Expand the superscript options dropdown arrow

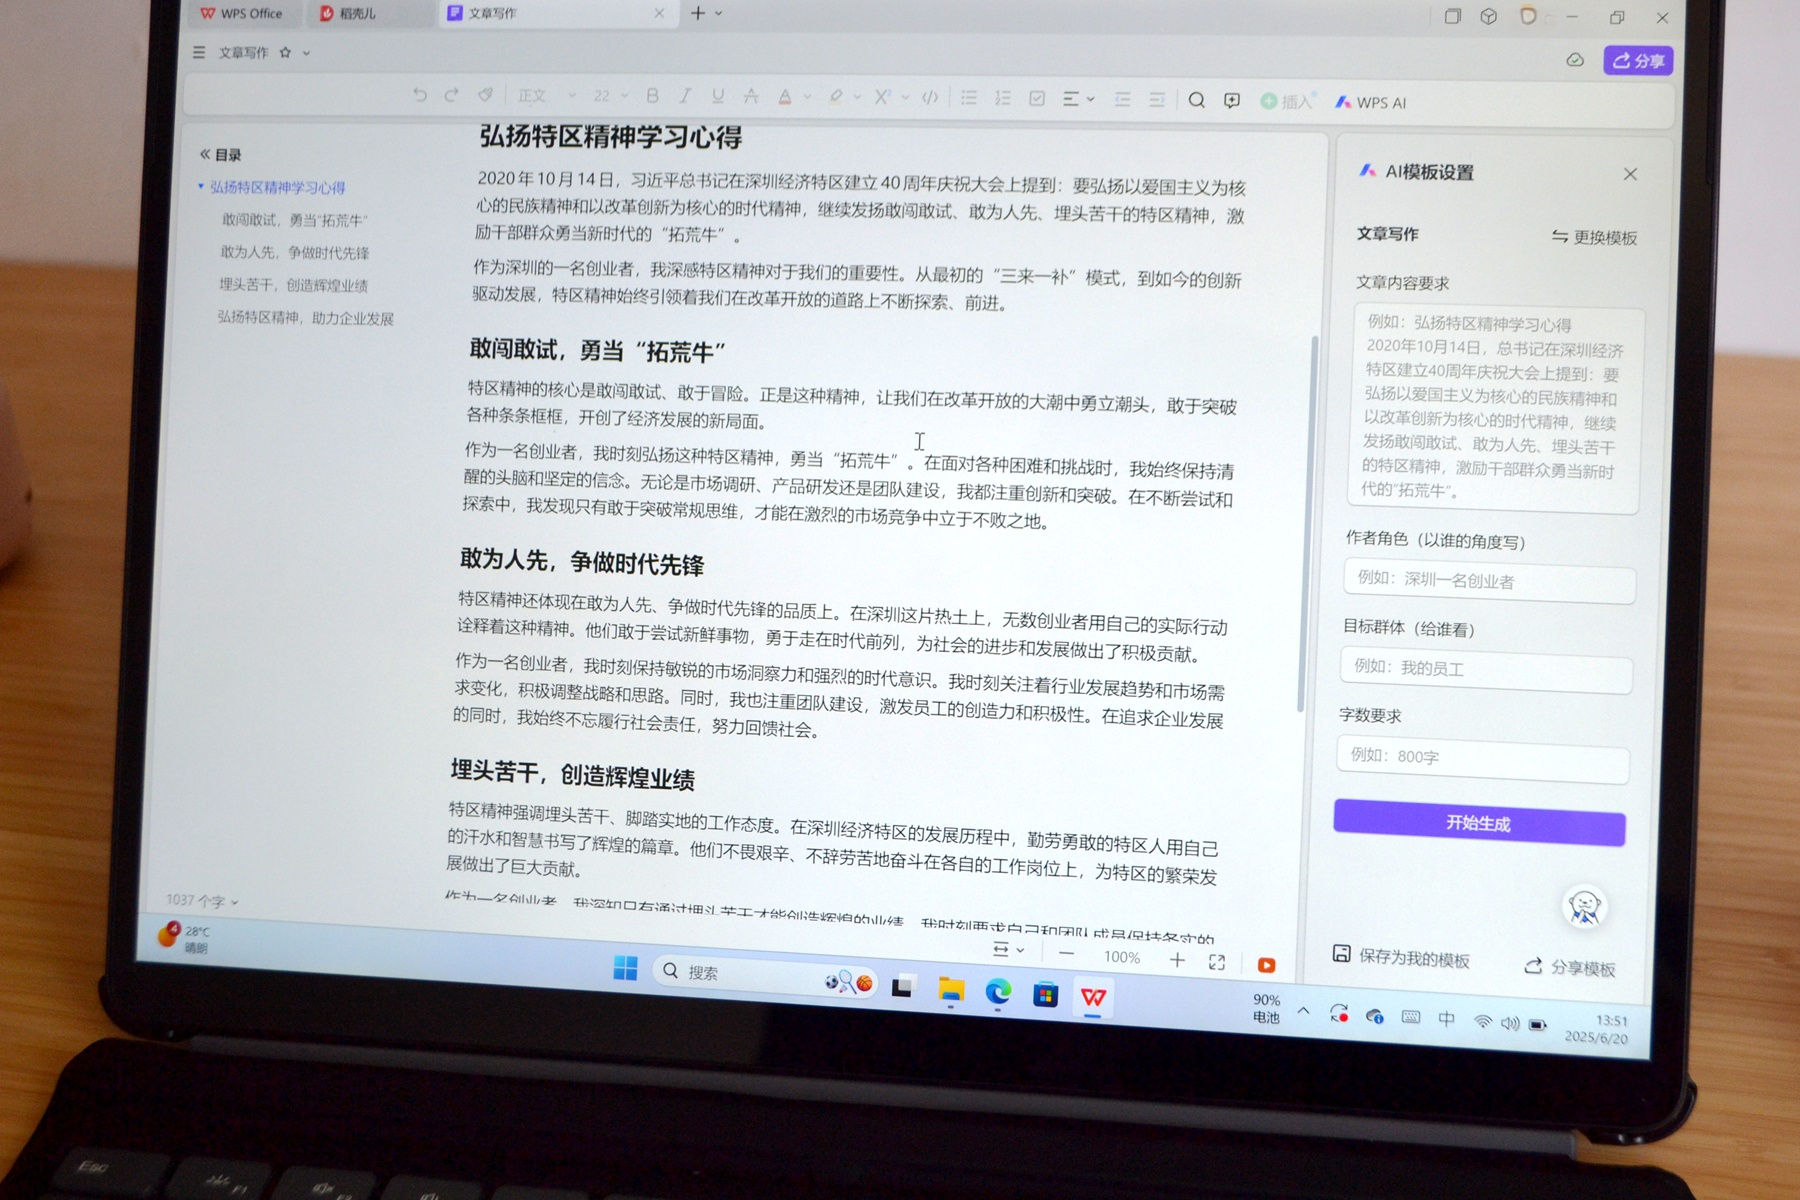point(905,98)
